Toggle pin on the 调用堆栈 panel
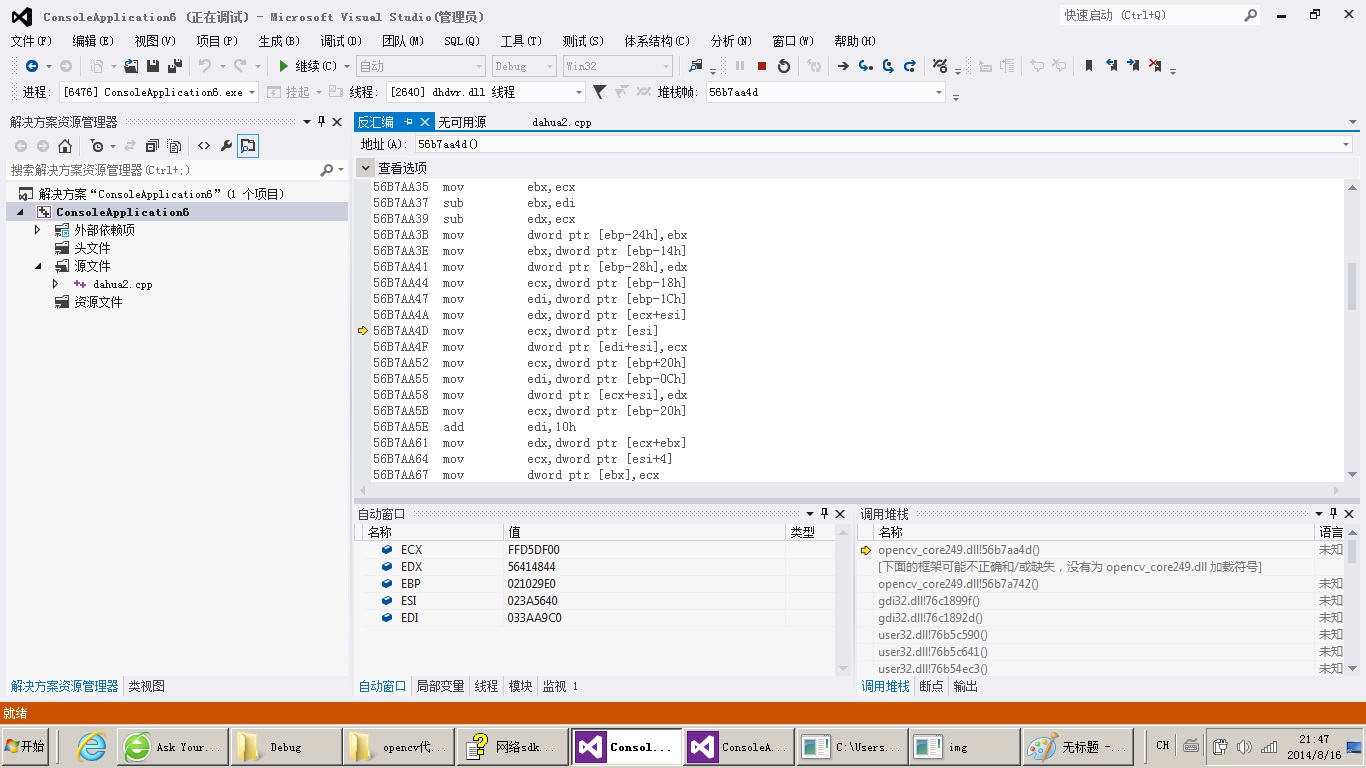1366x768 pixels. (1335, 514)
